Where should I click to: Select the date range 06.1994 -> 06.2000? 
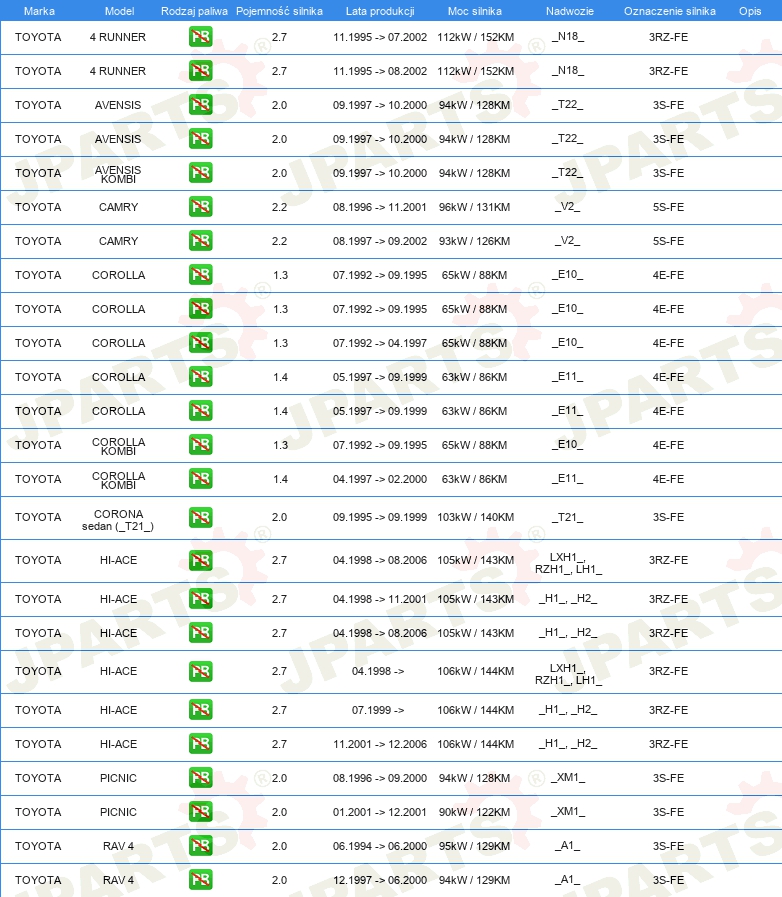click(380, 846)
